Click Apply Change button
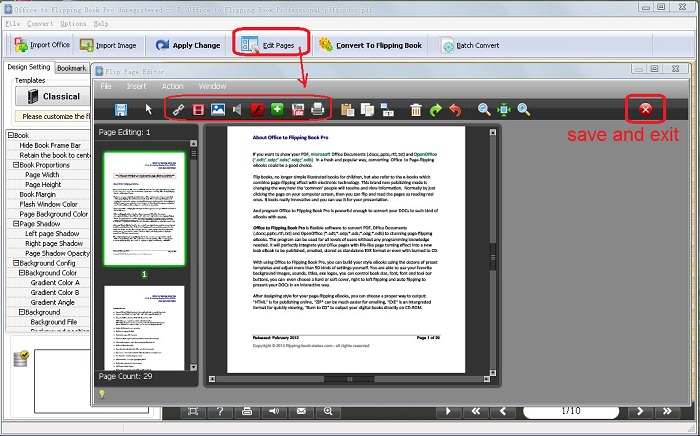This screenshot has height=436, width=700. [x=188, y=45]
